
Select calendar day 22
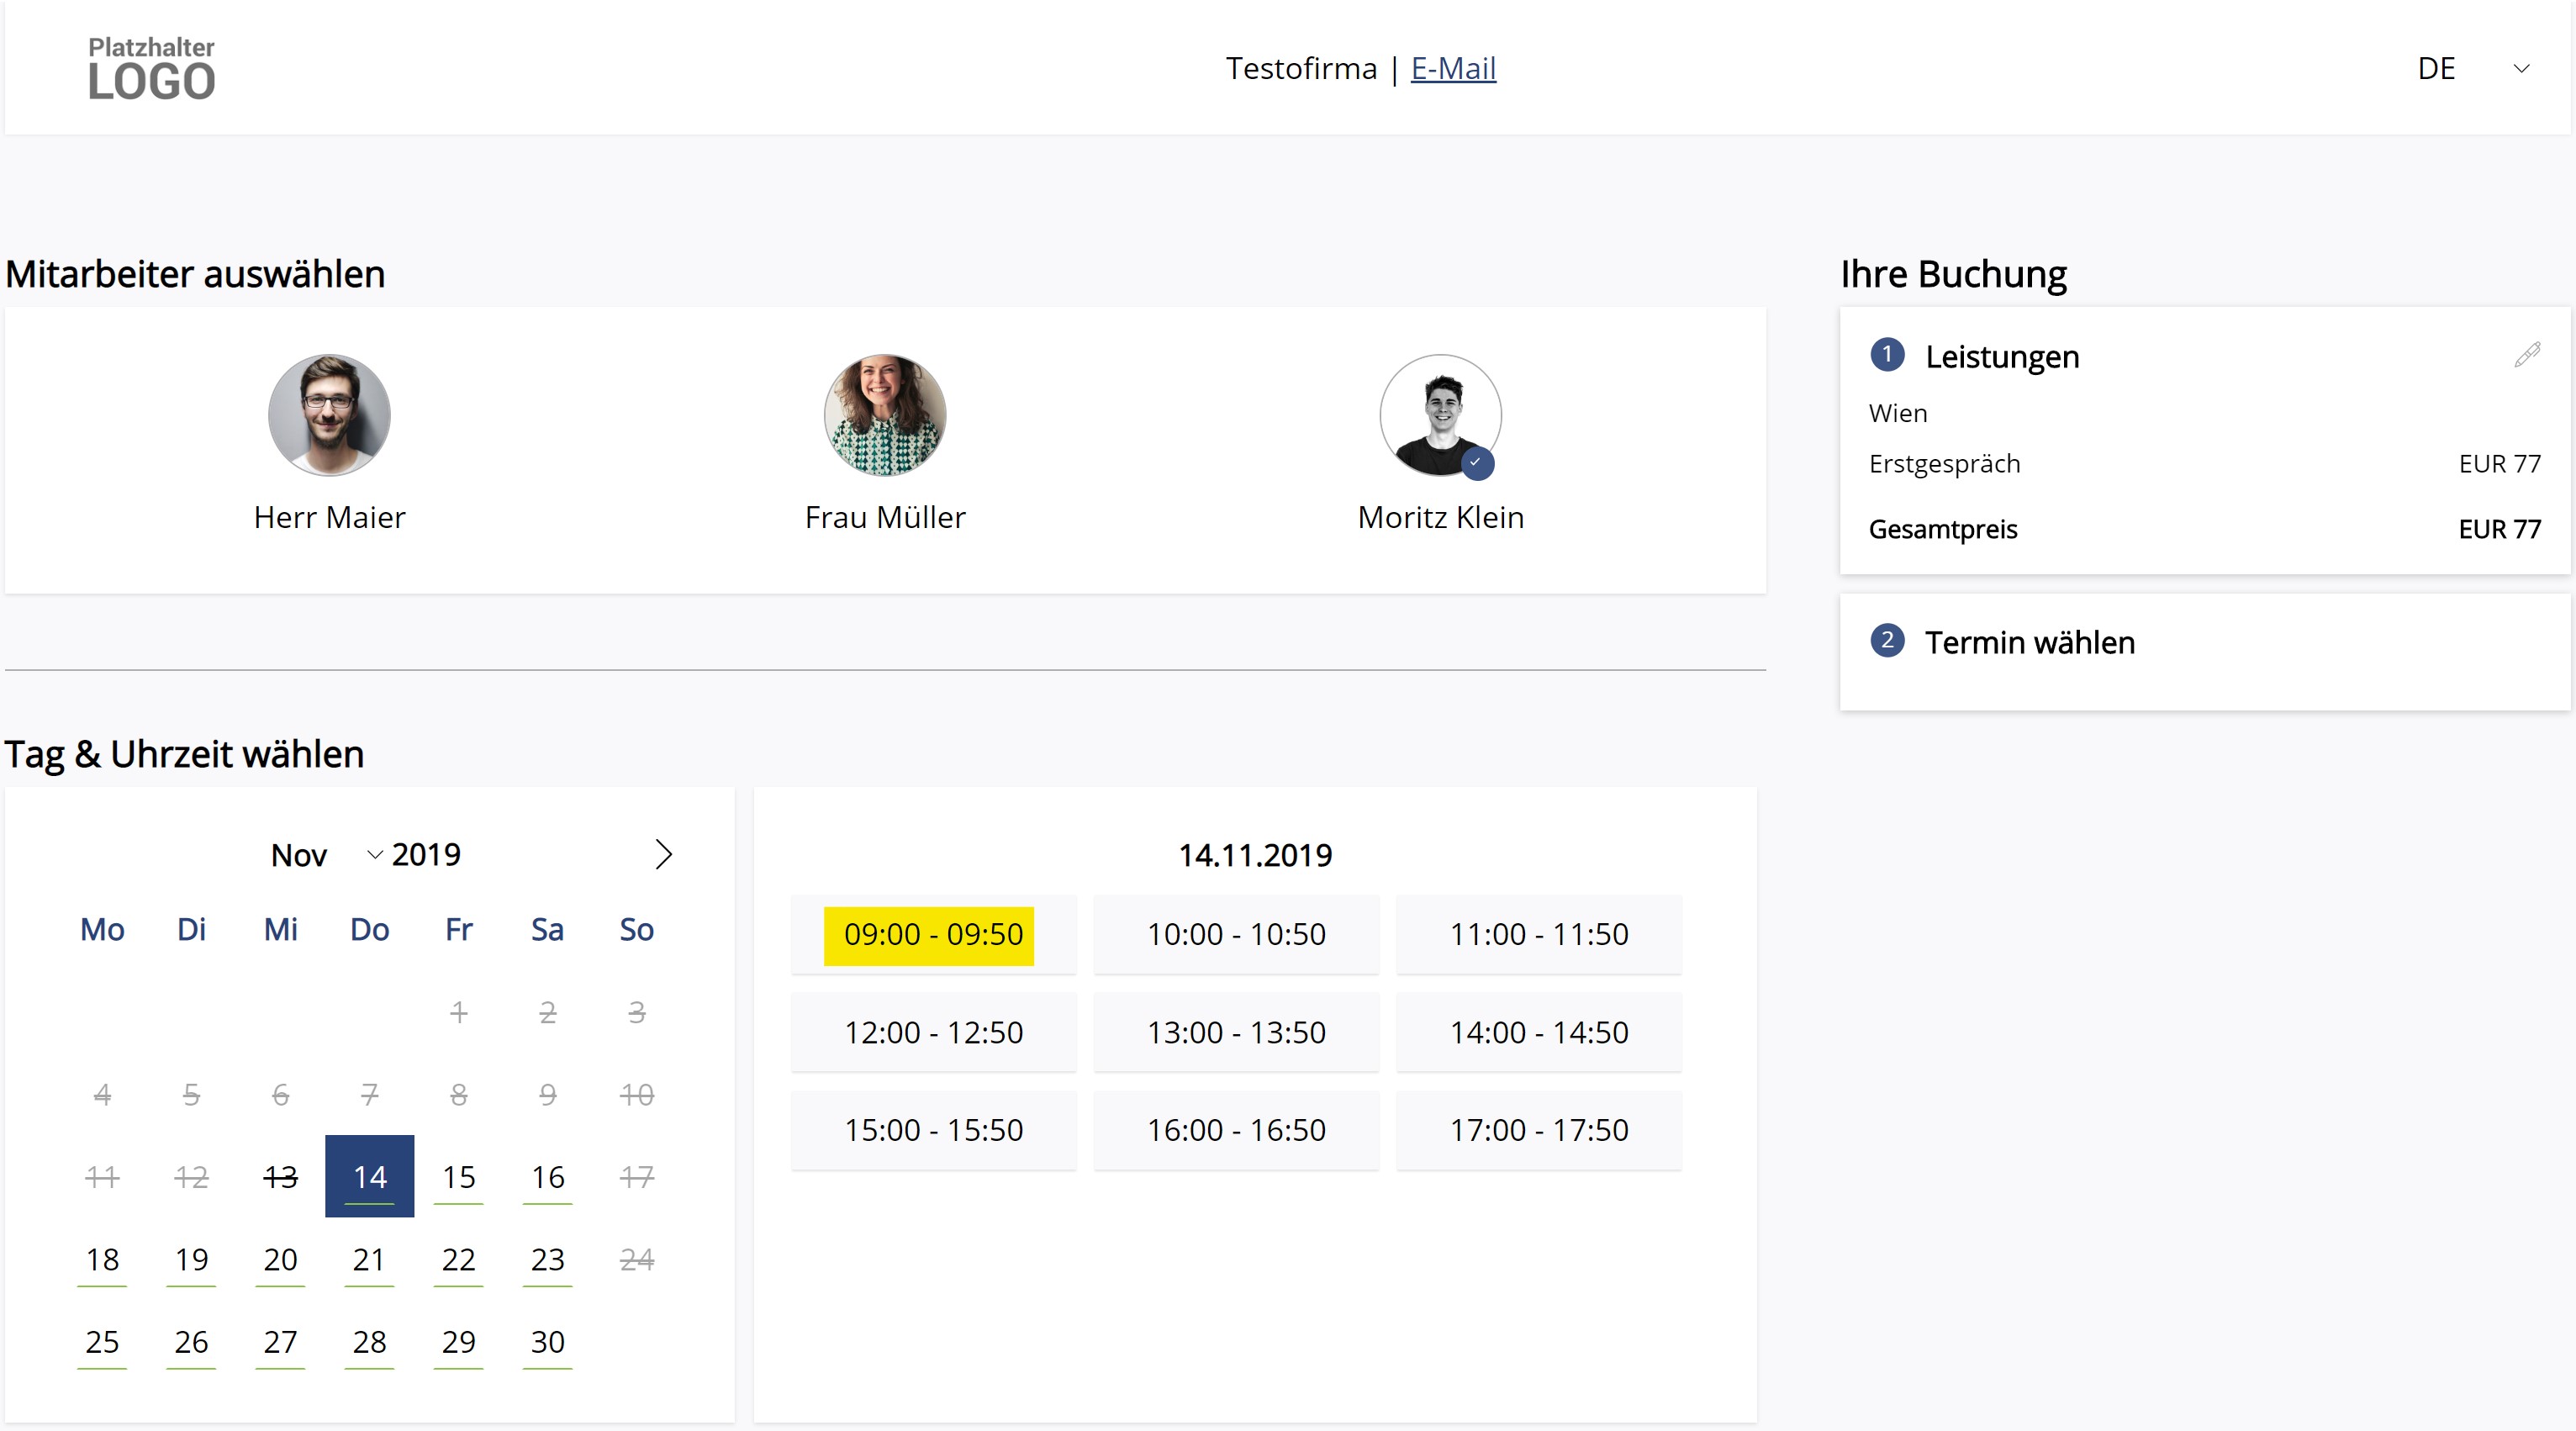[x=458, y=1259]
